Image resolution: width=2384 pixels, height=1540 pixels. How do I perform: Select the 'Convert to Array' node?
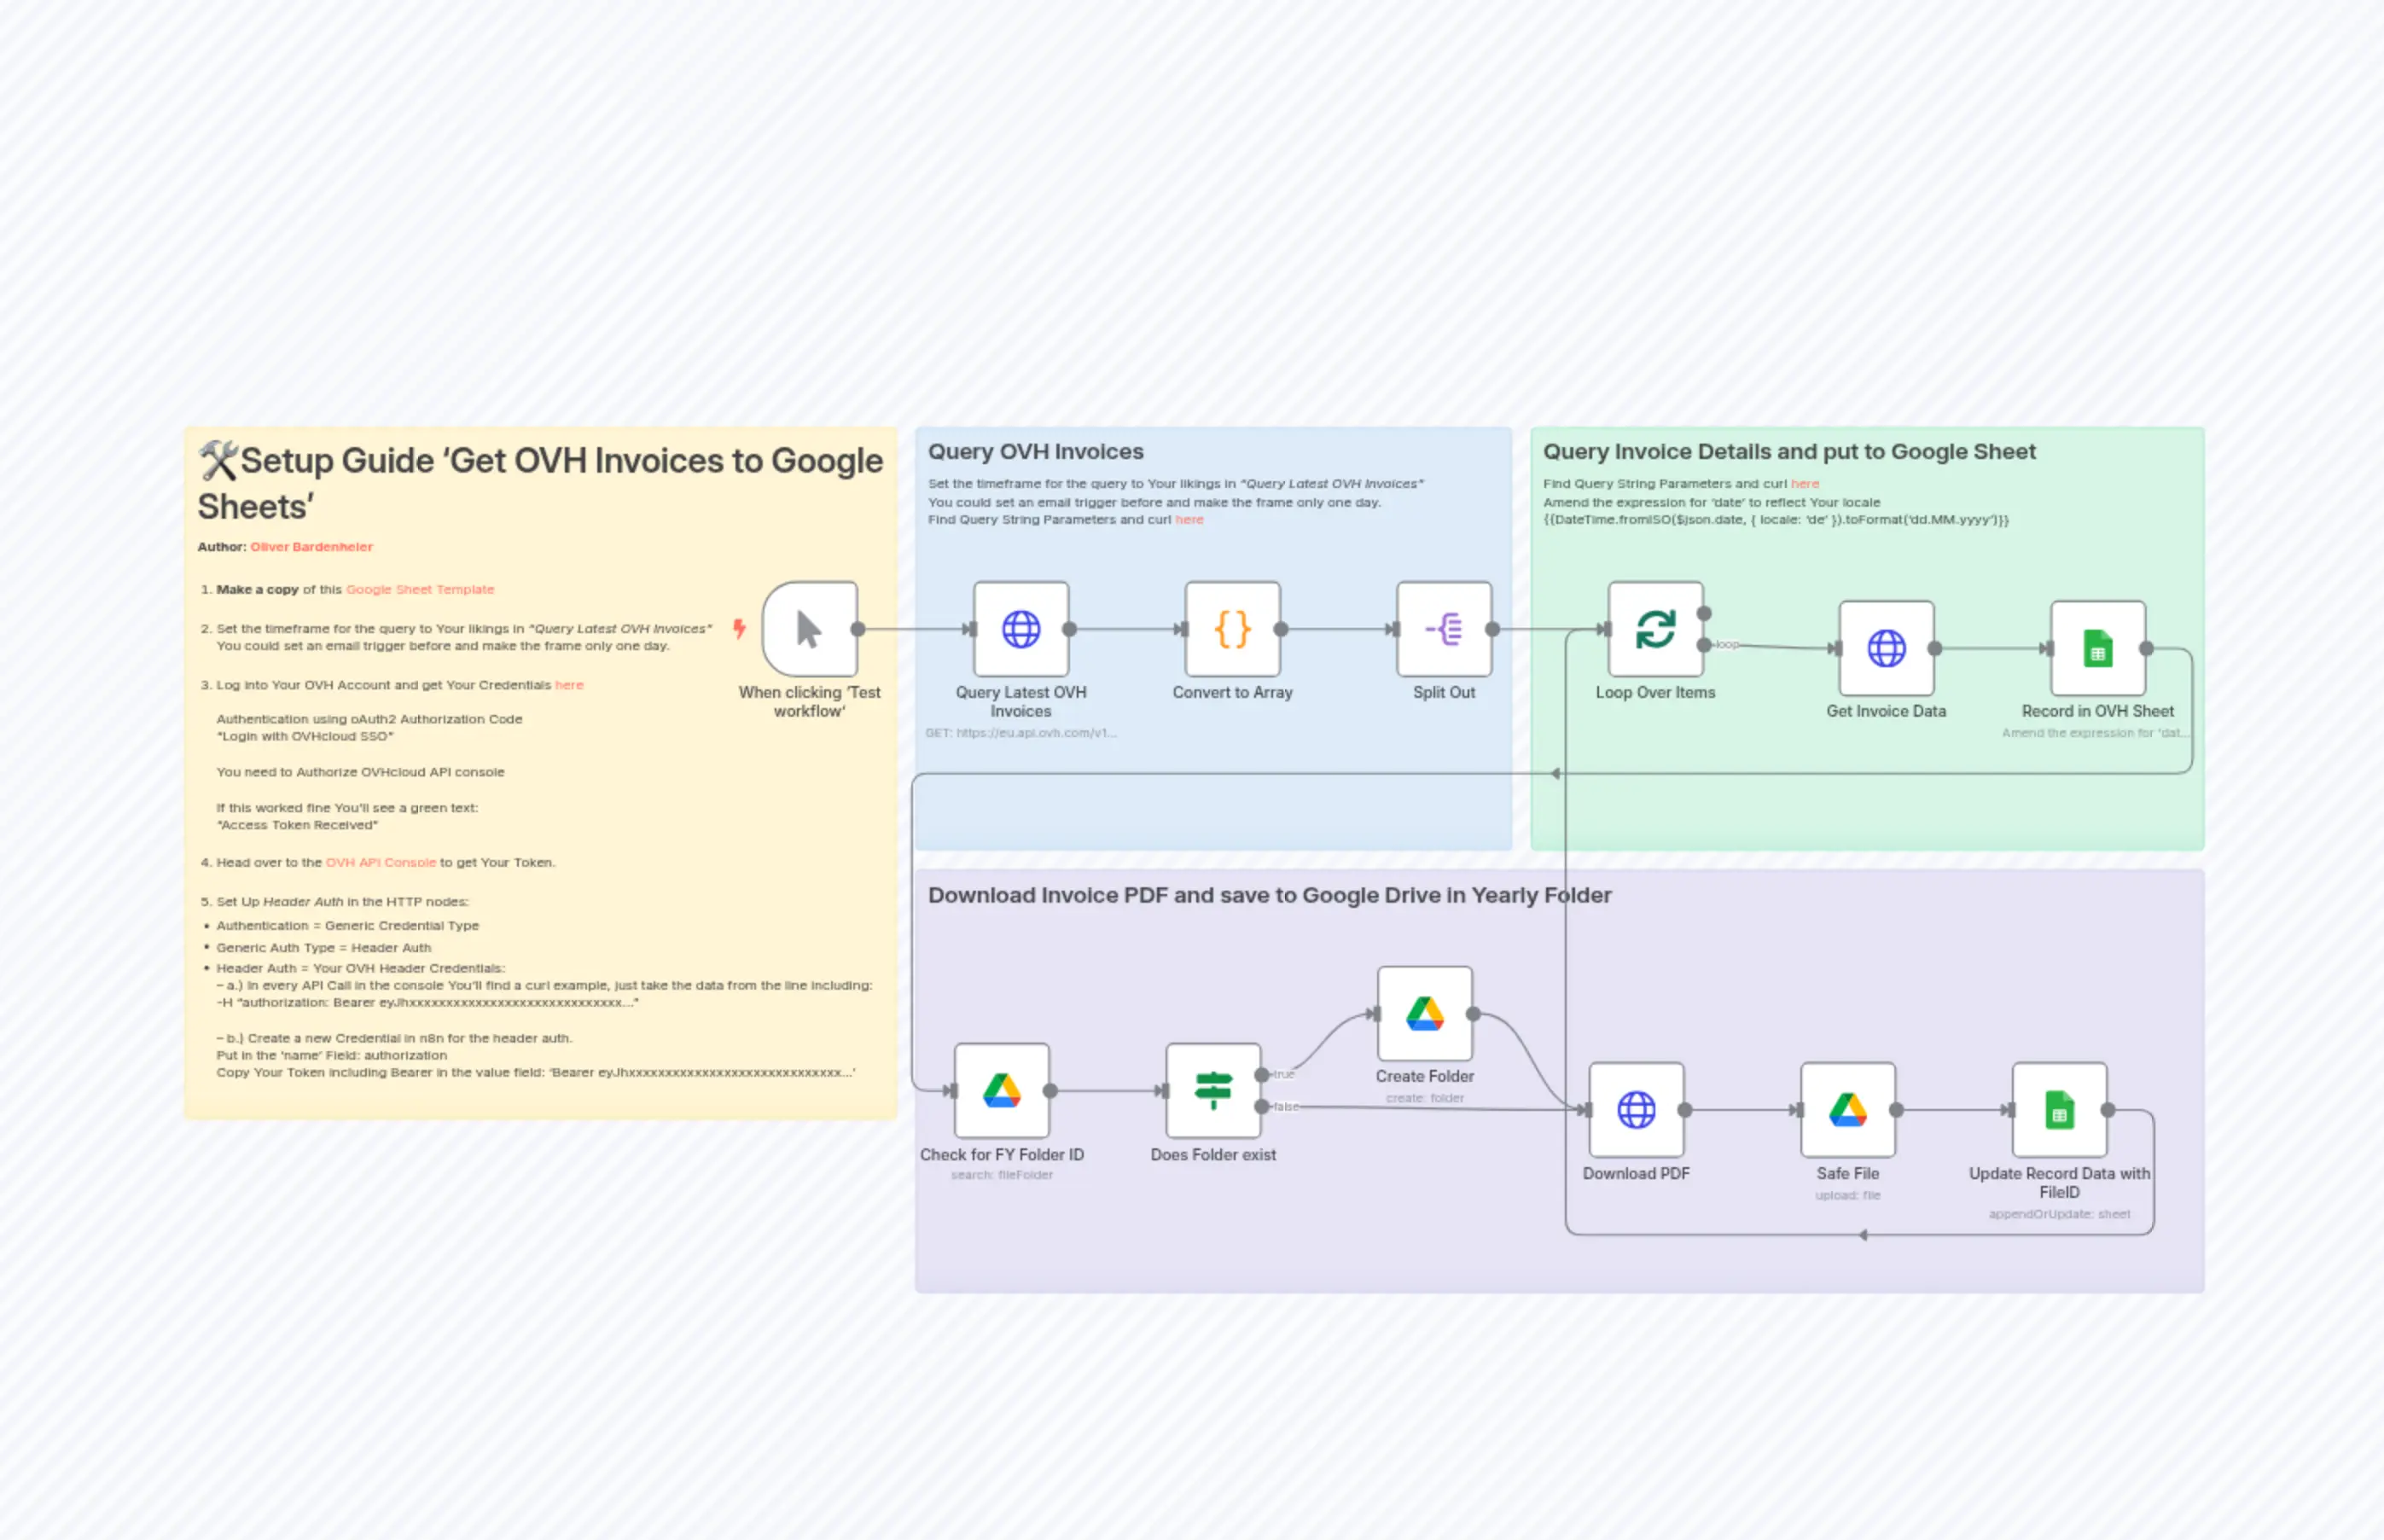(x=1232, y=630)
